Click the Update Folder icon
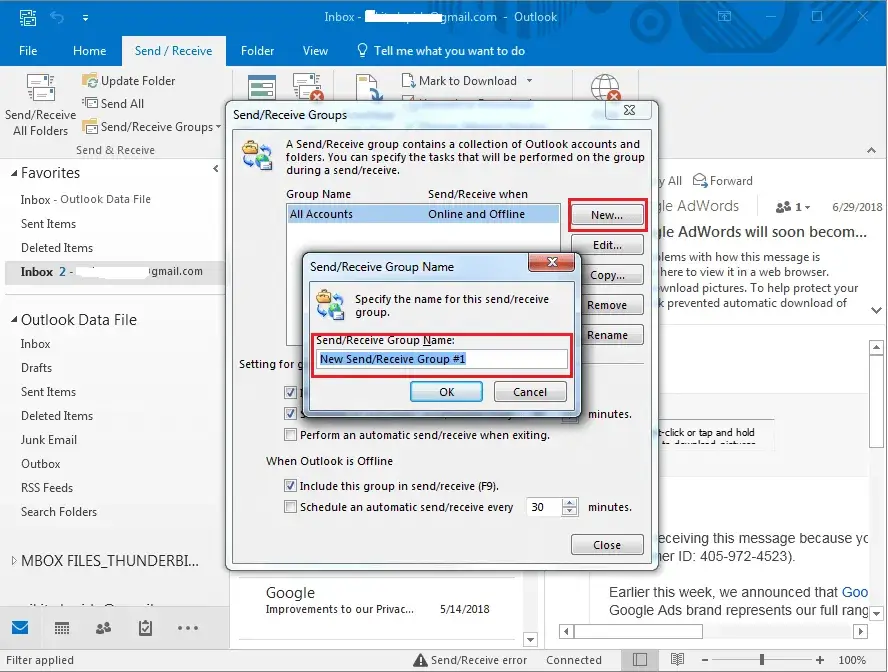 pyautogui.click(x=90, y=81)
